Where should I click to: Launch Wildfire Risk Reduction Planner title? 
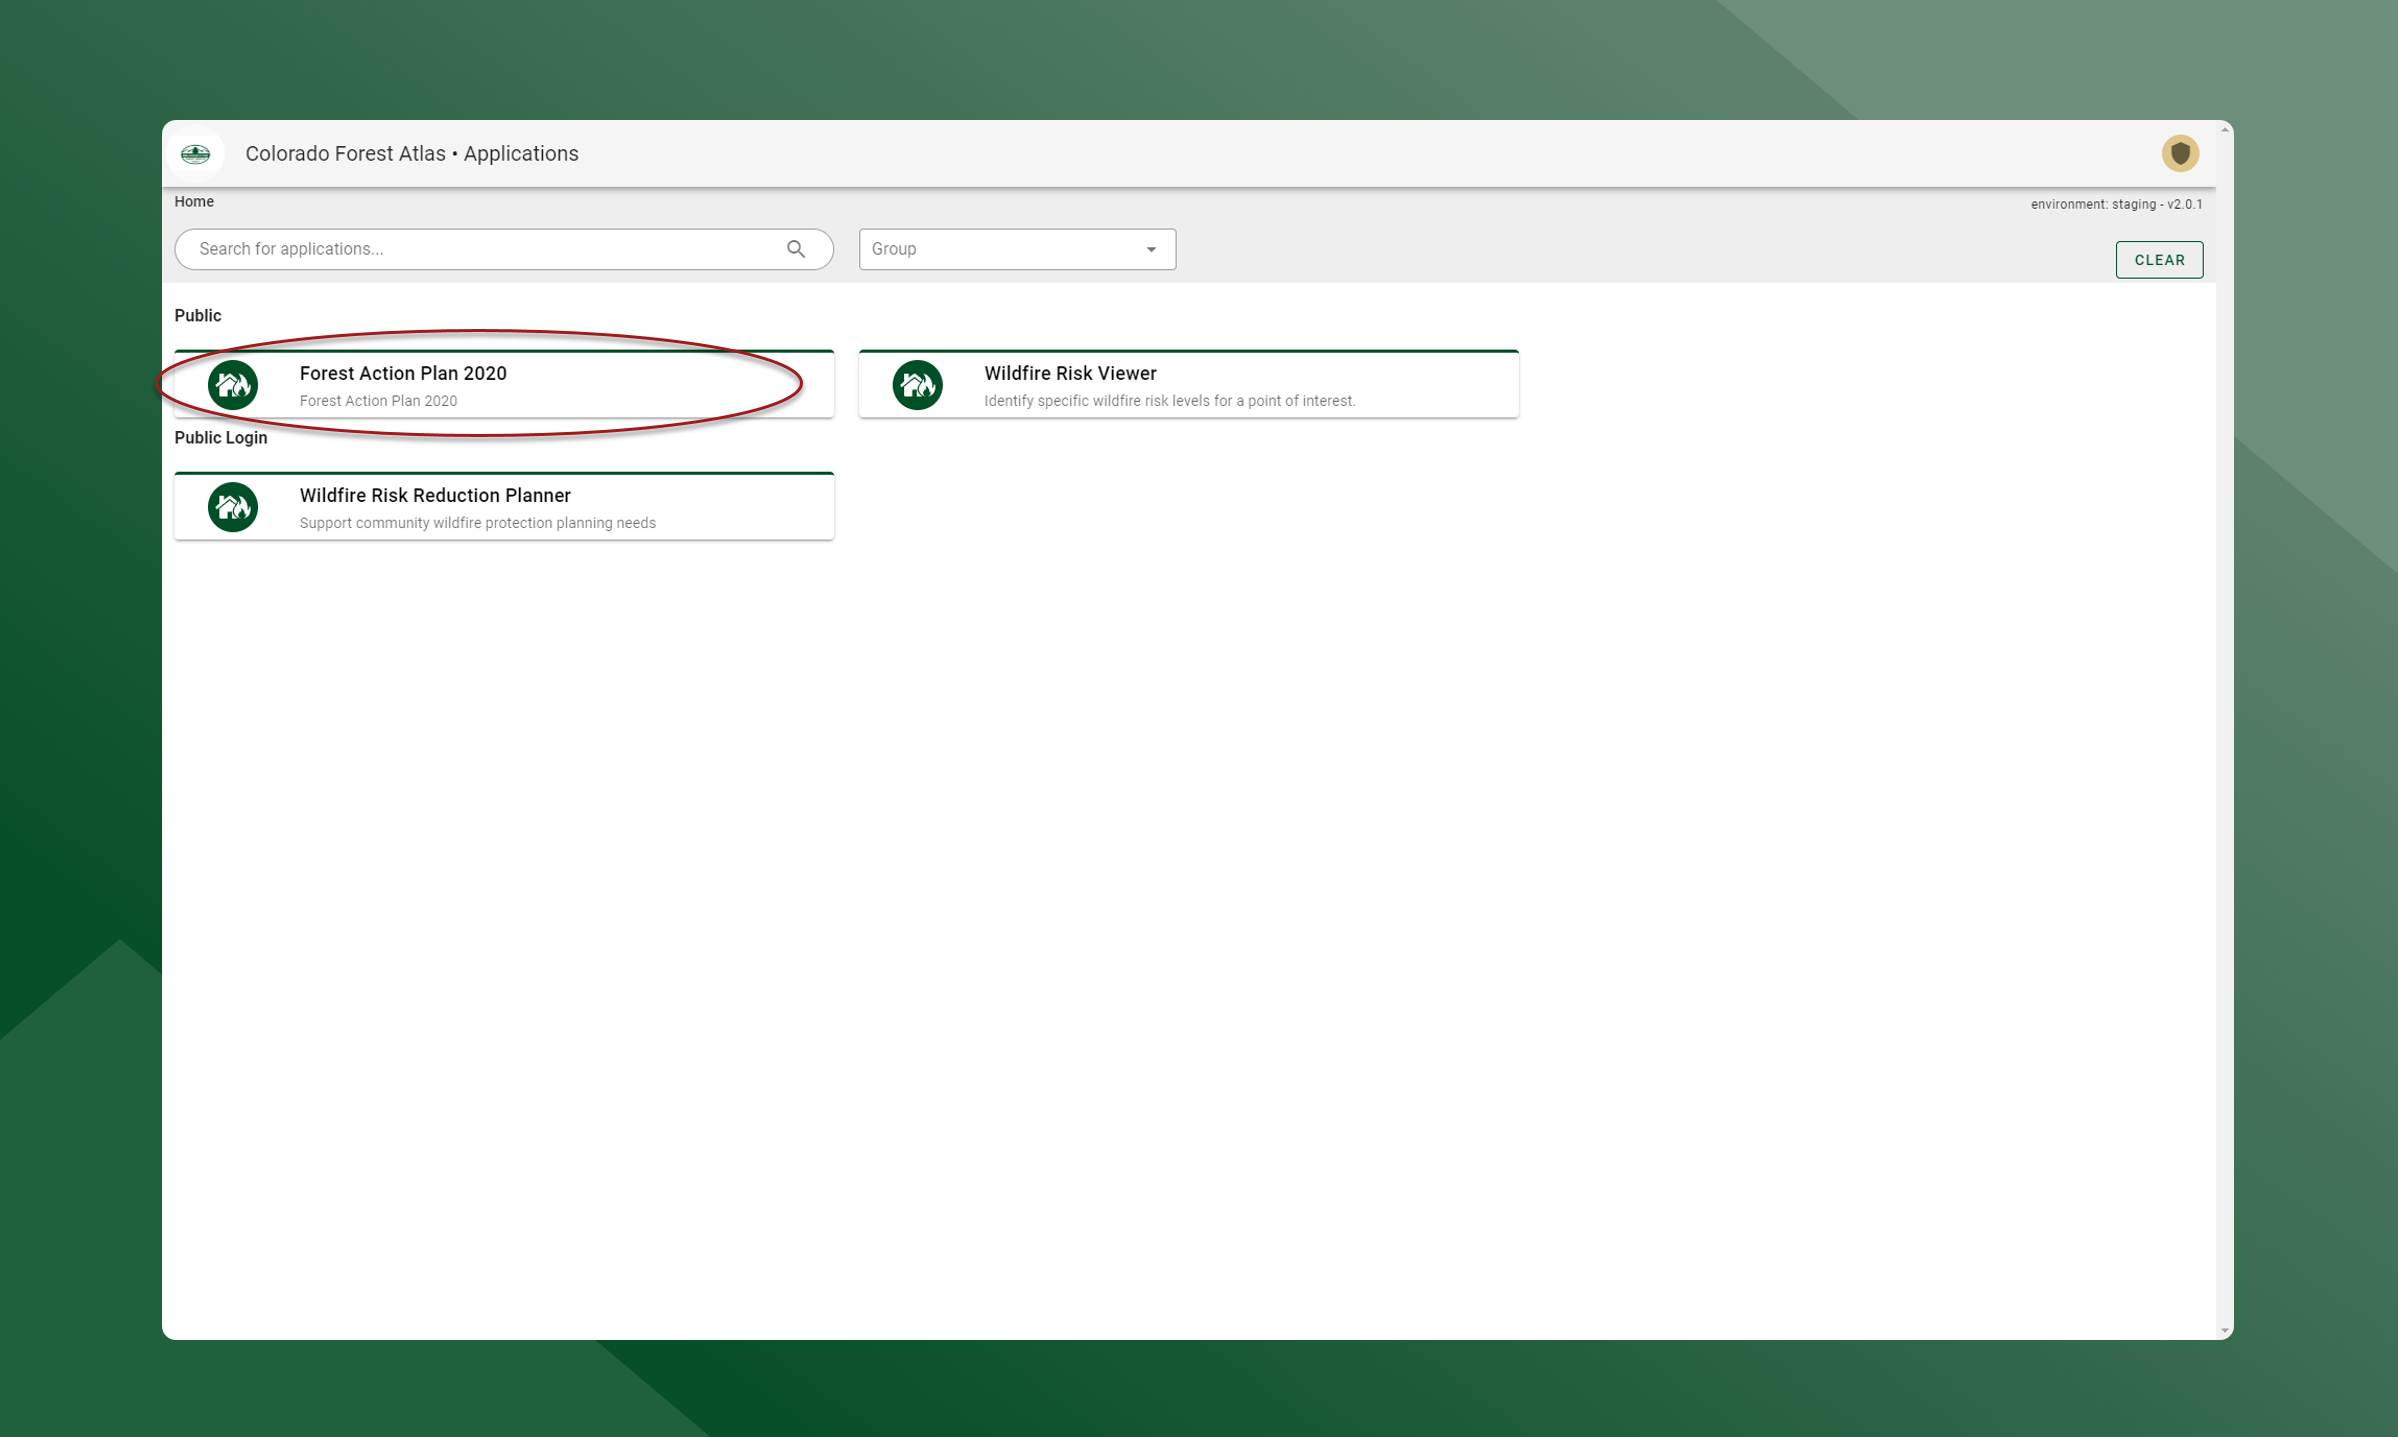(x=435, y=495)
